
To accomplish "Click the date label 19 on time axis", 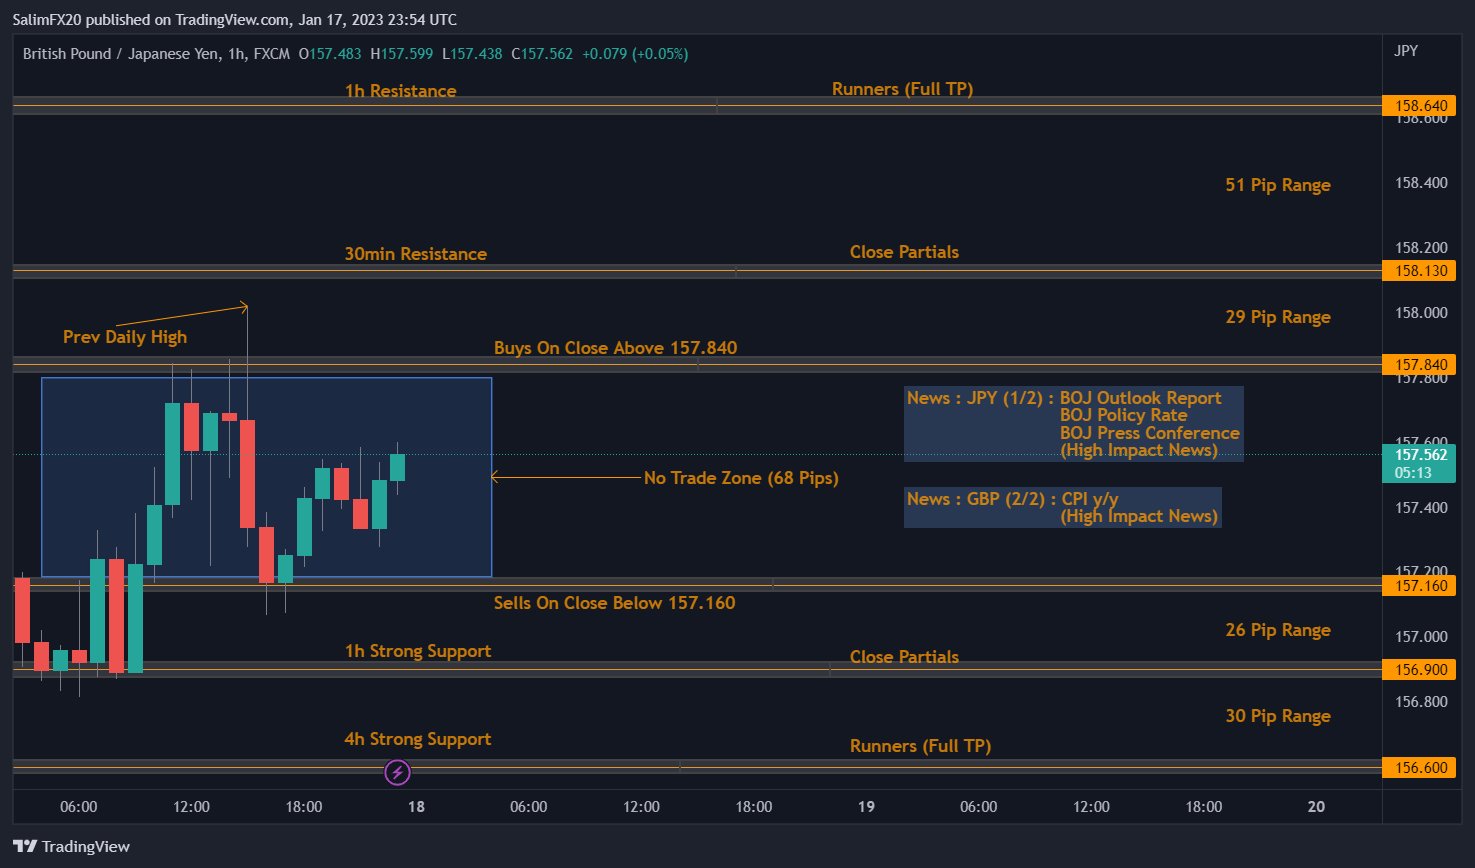I will pyautogui.click(x=866, y=807).
